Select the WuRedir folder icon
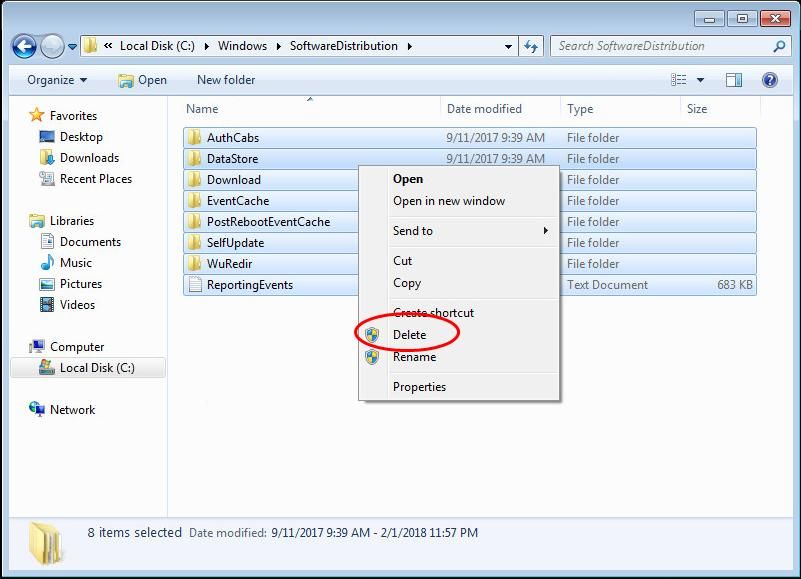This screenshot has width=801, height=579. 194,263
